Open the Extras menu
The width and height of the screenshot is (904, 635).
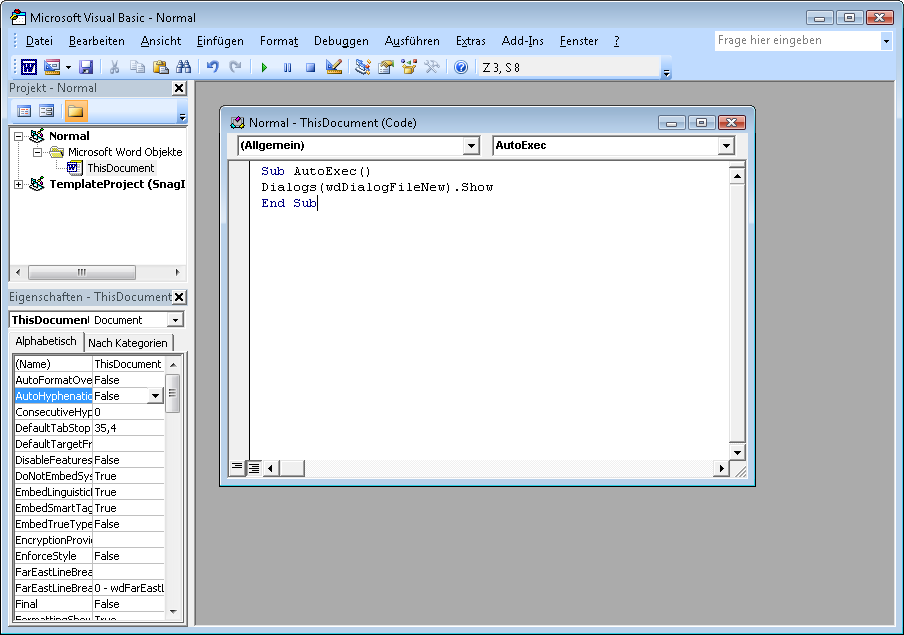tap(470, 41)
